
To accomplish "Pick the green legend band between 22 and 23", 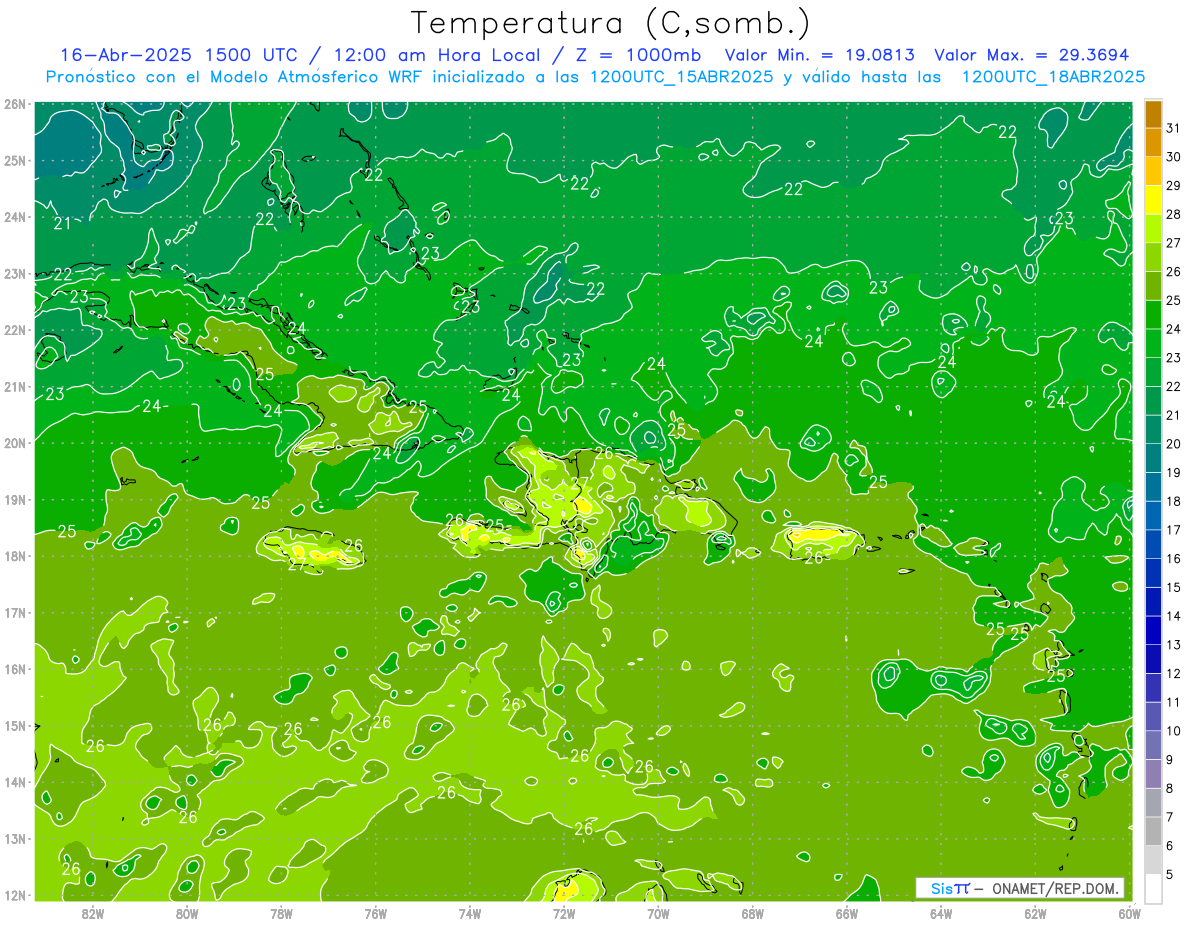I will pos(1153,372).
